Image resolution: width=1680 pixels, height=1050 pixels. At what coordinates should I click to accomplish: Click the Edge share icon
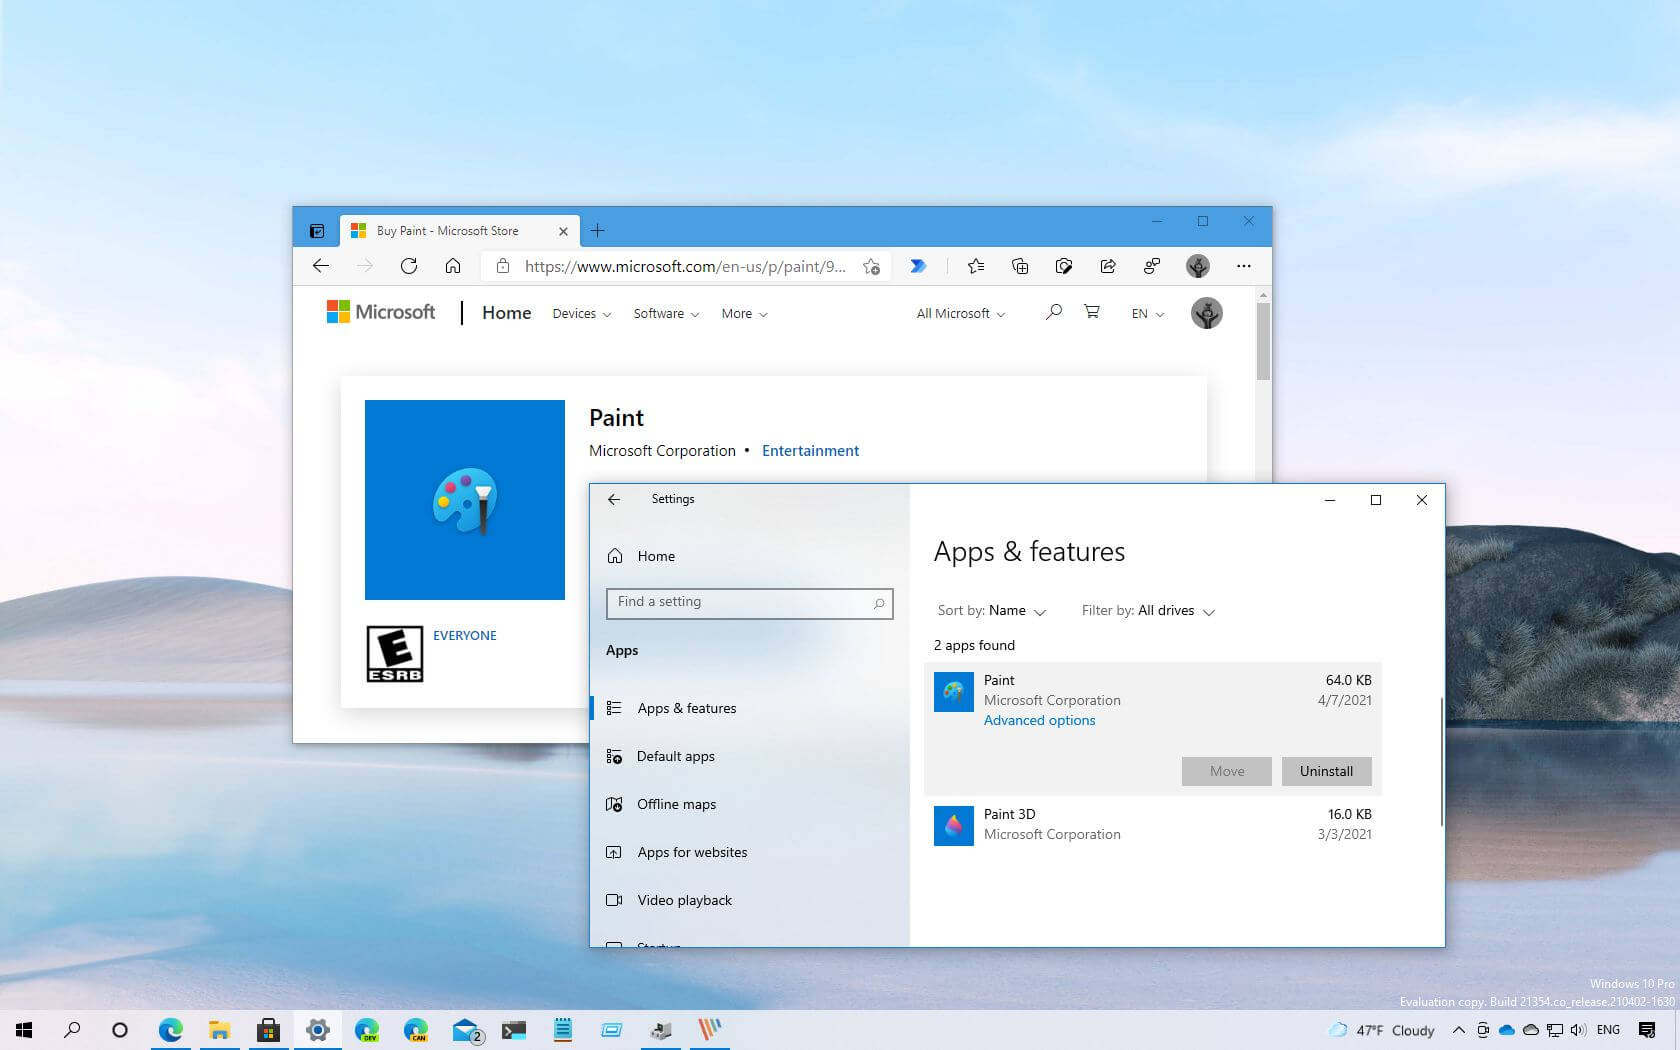click(x=1108, y=266)
